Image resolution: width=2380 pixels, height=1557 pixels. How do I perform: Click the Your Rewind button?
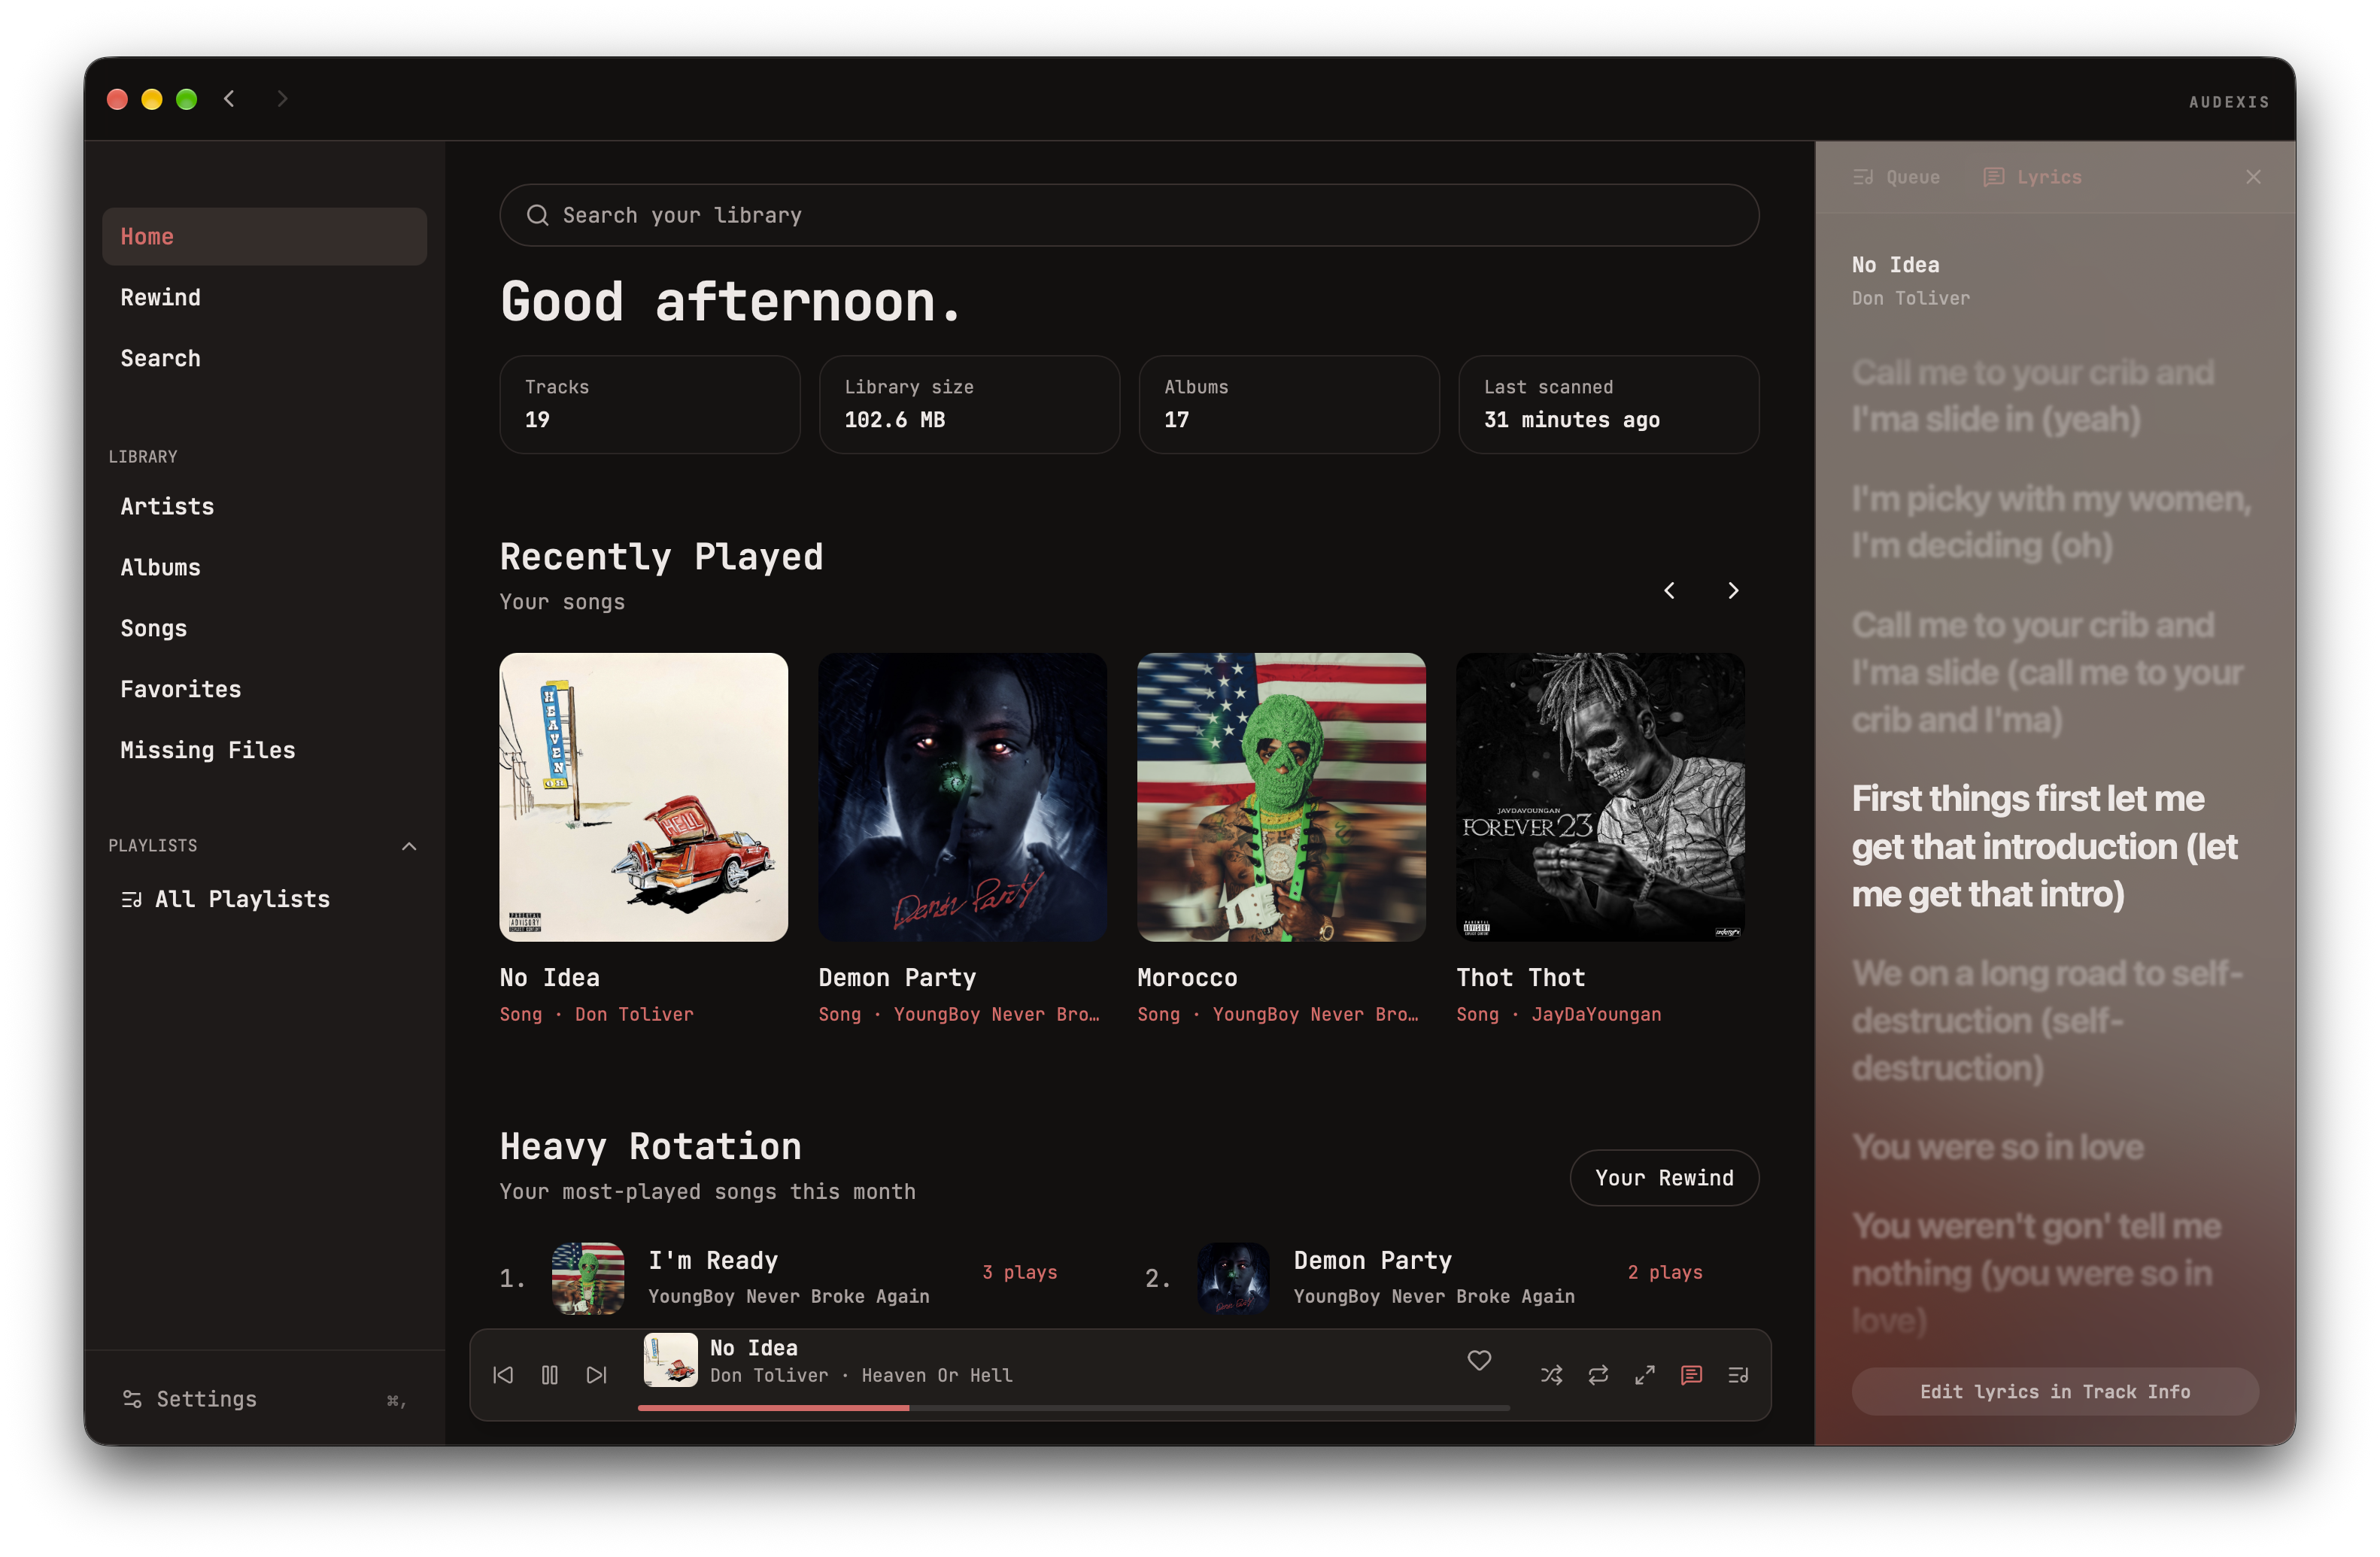[1664, 1178]
